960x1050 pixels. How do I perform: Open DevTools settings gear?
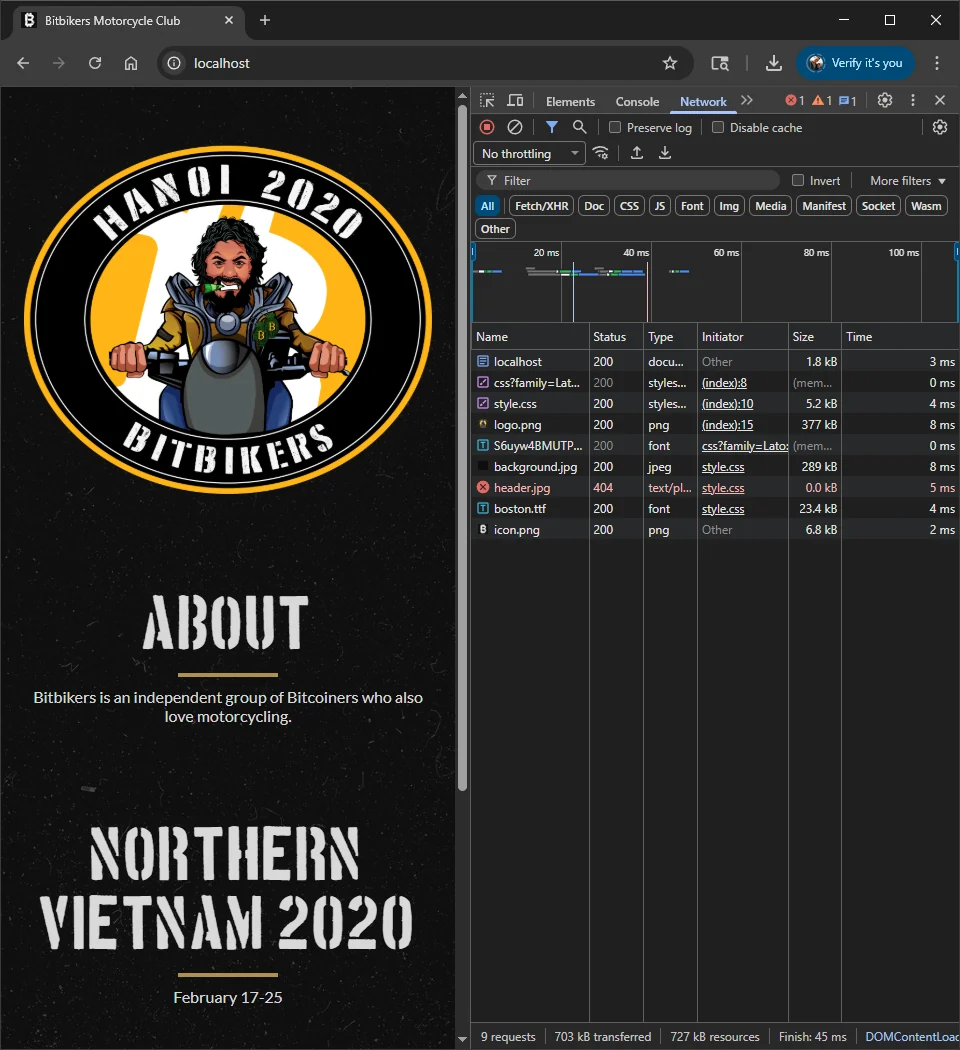click(x=885, y=100)
